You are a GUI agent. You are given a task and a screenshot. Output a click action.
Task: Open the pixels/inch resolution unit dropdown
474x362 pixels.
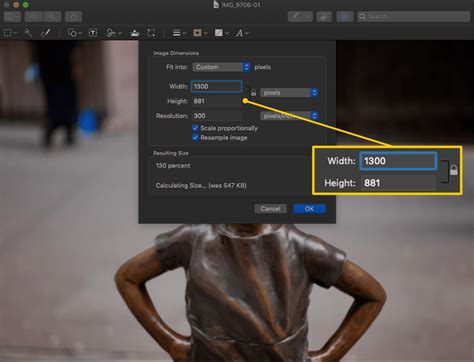coord(289,116)
